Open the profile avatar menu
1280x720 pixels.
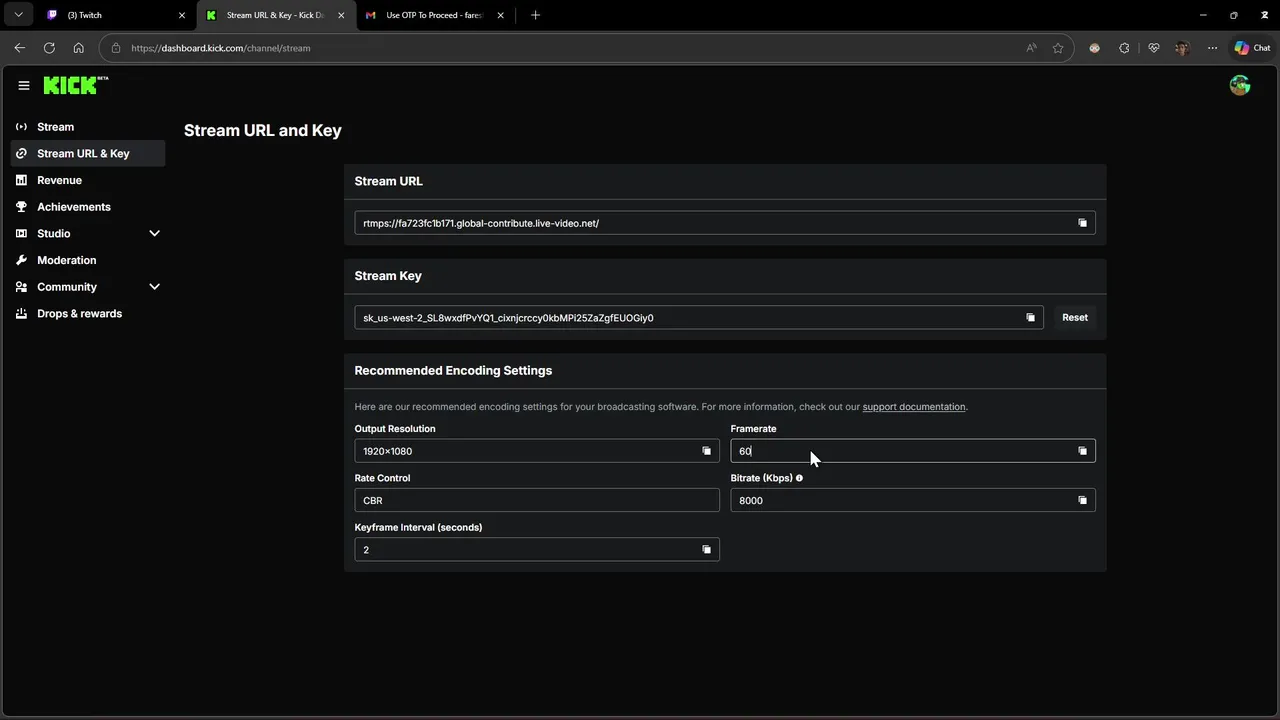click(1239, 85)
